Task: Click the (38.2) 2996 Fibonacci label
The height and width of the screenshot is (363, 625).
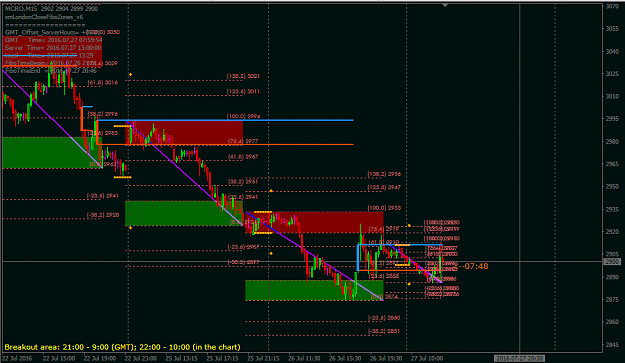Action: tap(103, 114)
